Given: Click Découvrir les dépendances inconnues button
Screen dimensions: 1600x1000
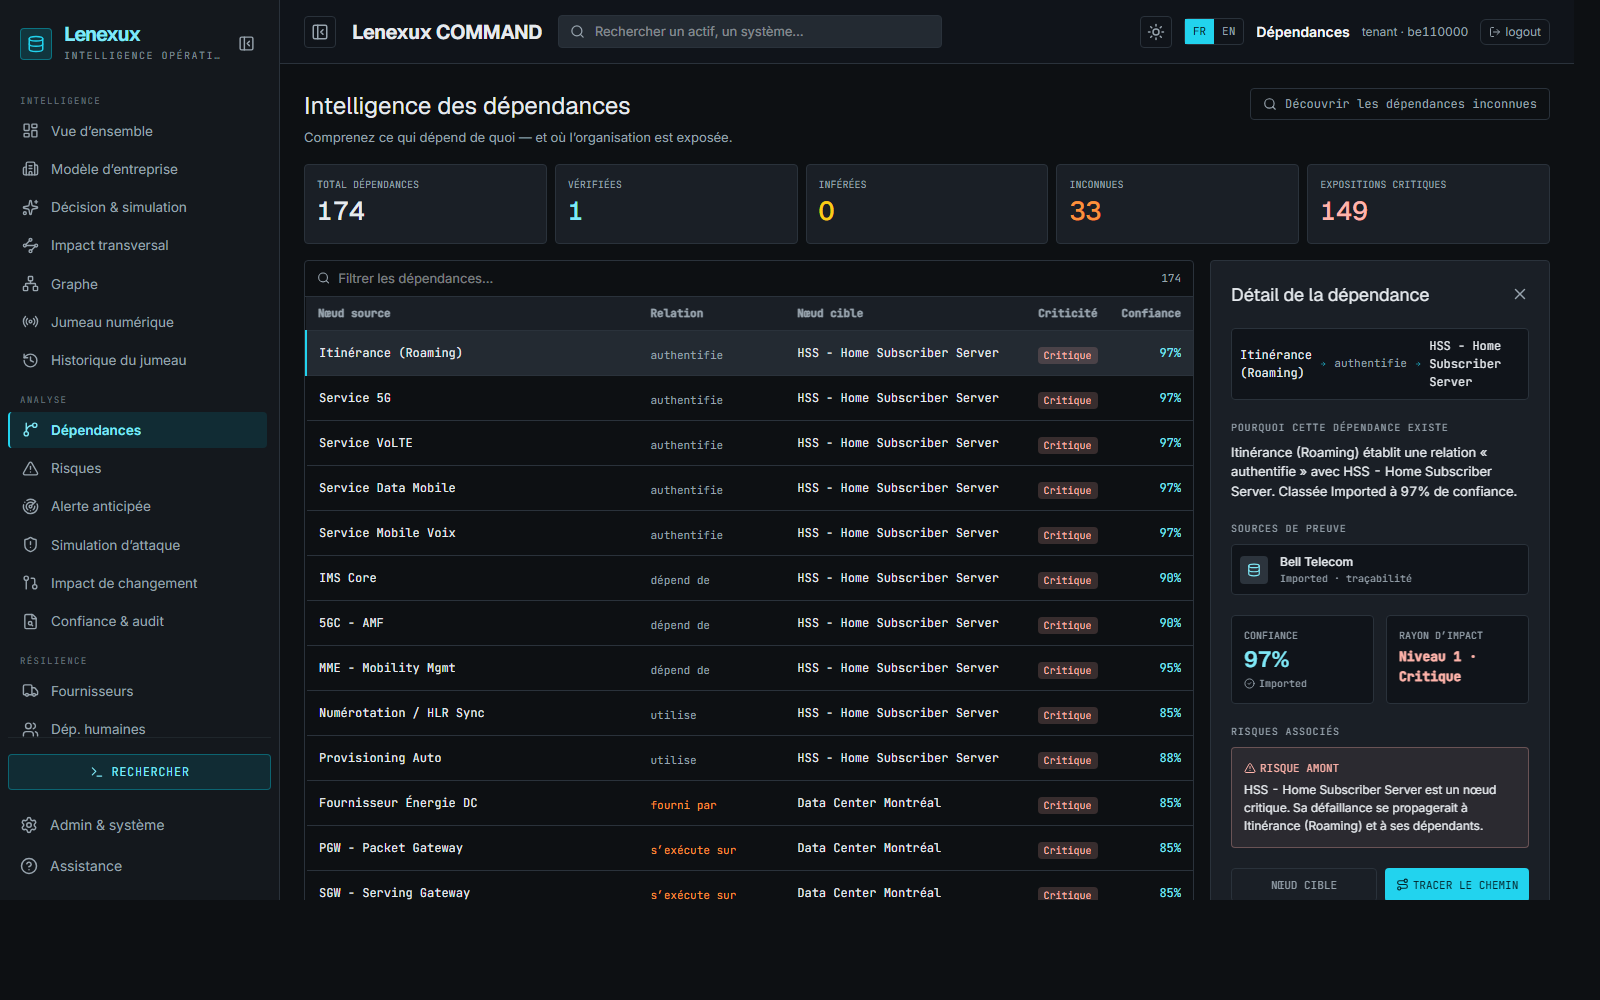Looking at the screenshot, I should pyautogui.click(x=1399, y=104).
